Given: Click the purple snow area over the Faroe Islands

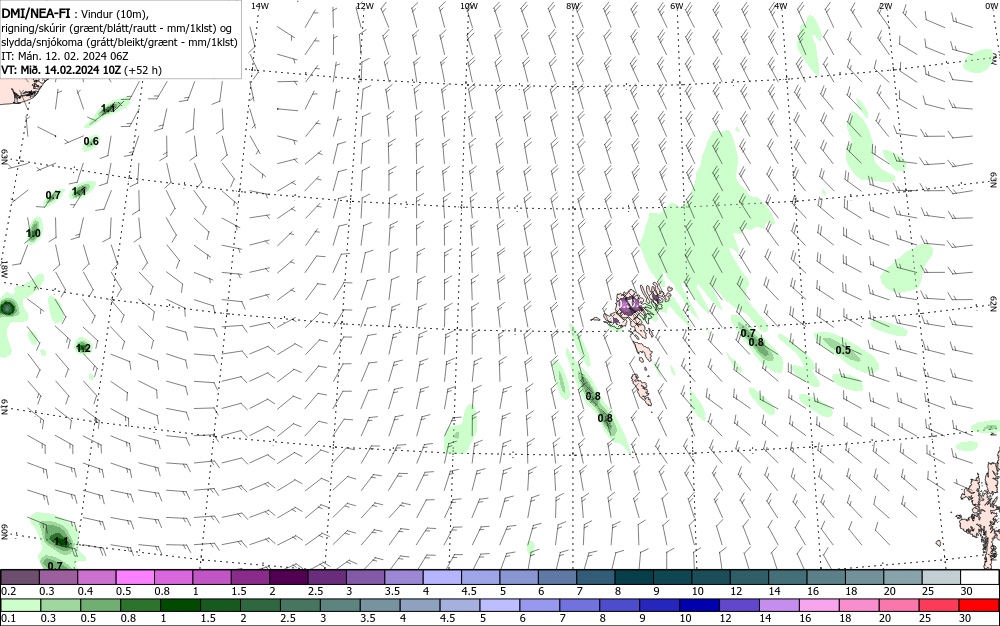Looking at the screenshot, I should pyautogui.click(x=629, y=307).
